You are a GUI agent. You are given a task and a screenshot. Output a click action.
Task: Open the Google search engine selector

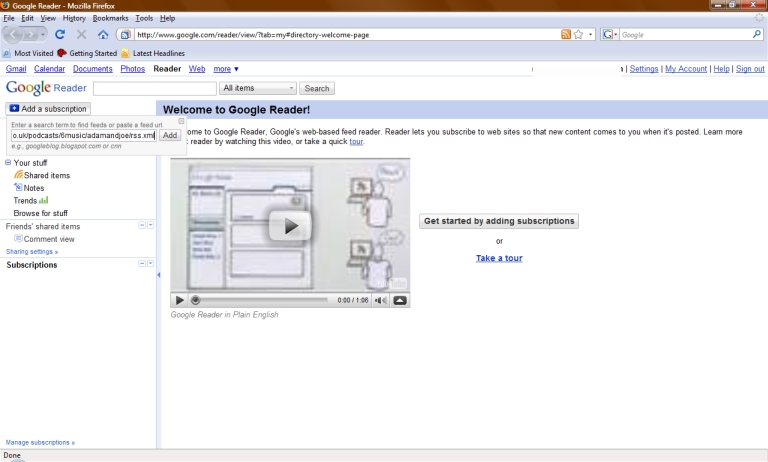(x=610, y=34)
